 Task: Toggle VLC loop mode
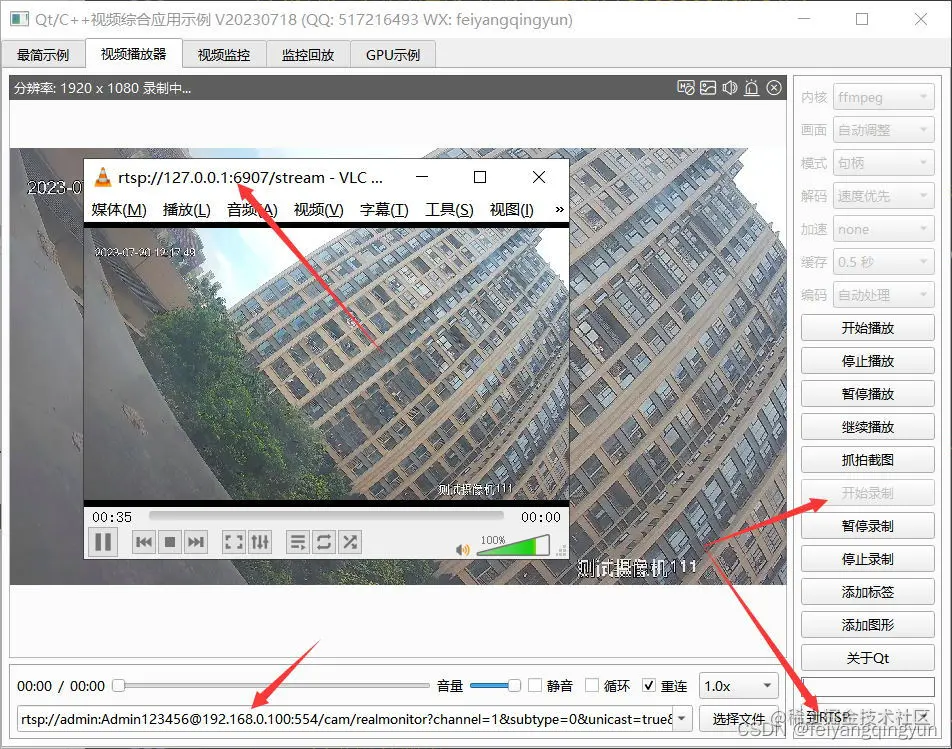point(324,542)
